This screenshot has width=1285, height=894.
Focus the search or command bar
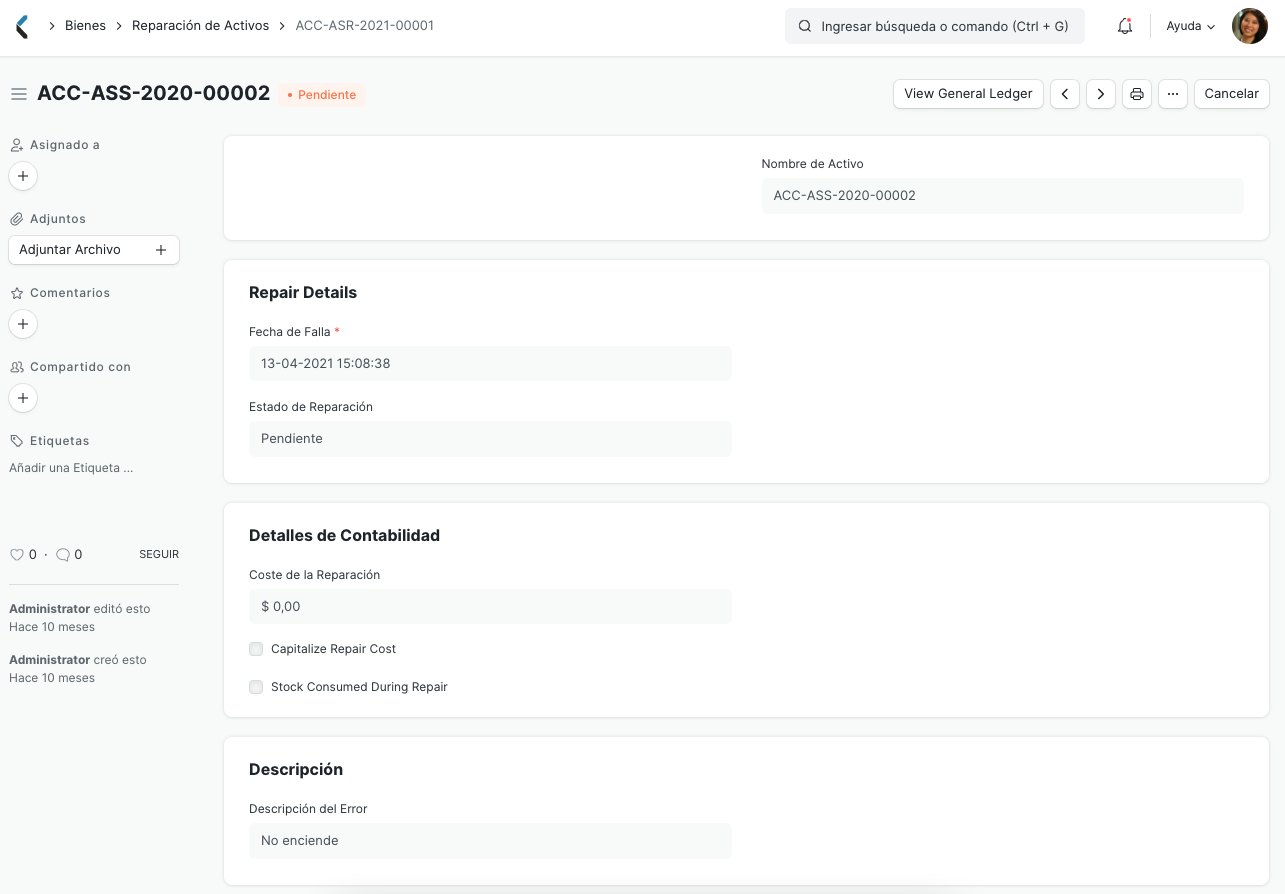pyautogui.click(x=935, y=26)
